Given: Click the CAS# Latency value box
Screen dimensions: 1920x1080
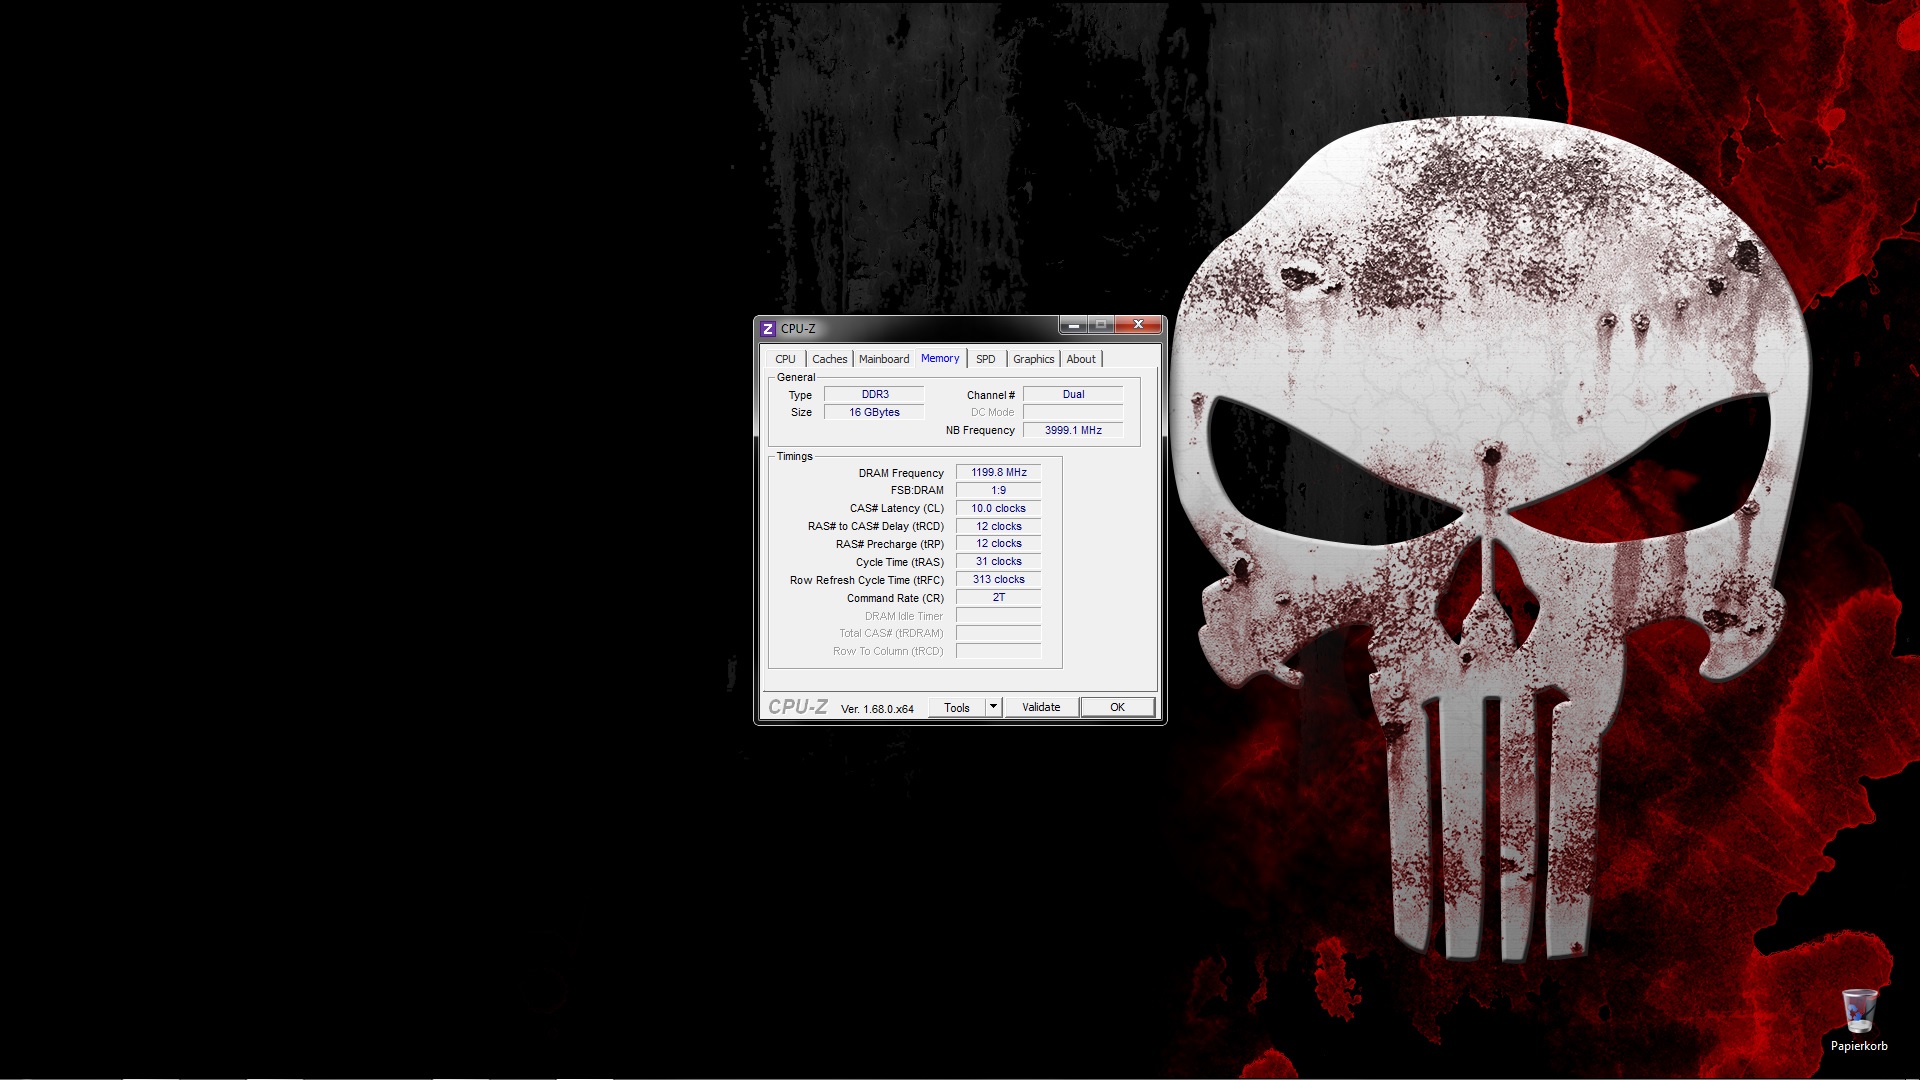Looking at the screenshot, I should click(998, 508).
